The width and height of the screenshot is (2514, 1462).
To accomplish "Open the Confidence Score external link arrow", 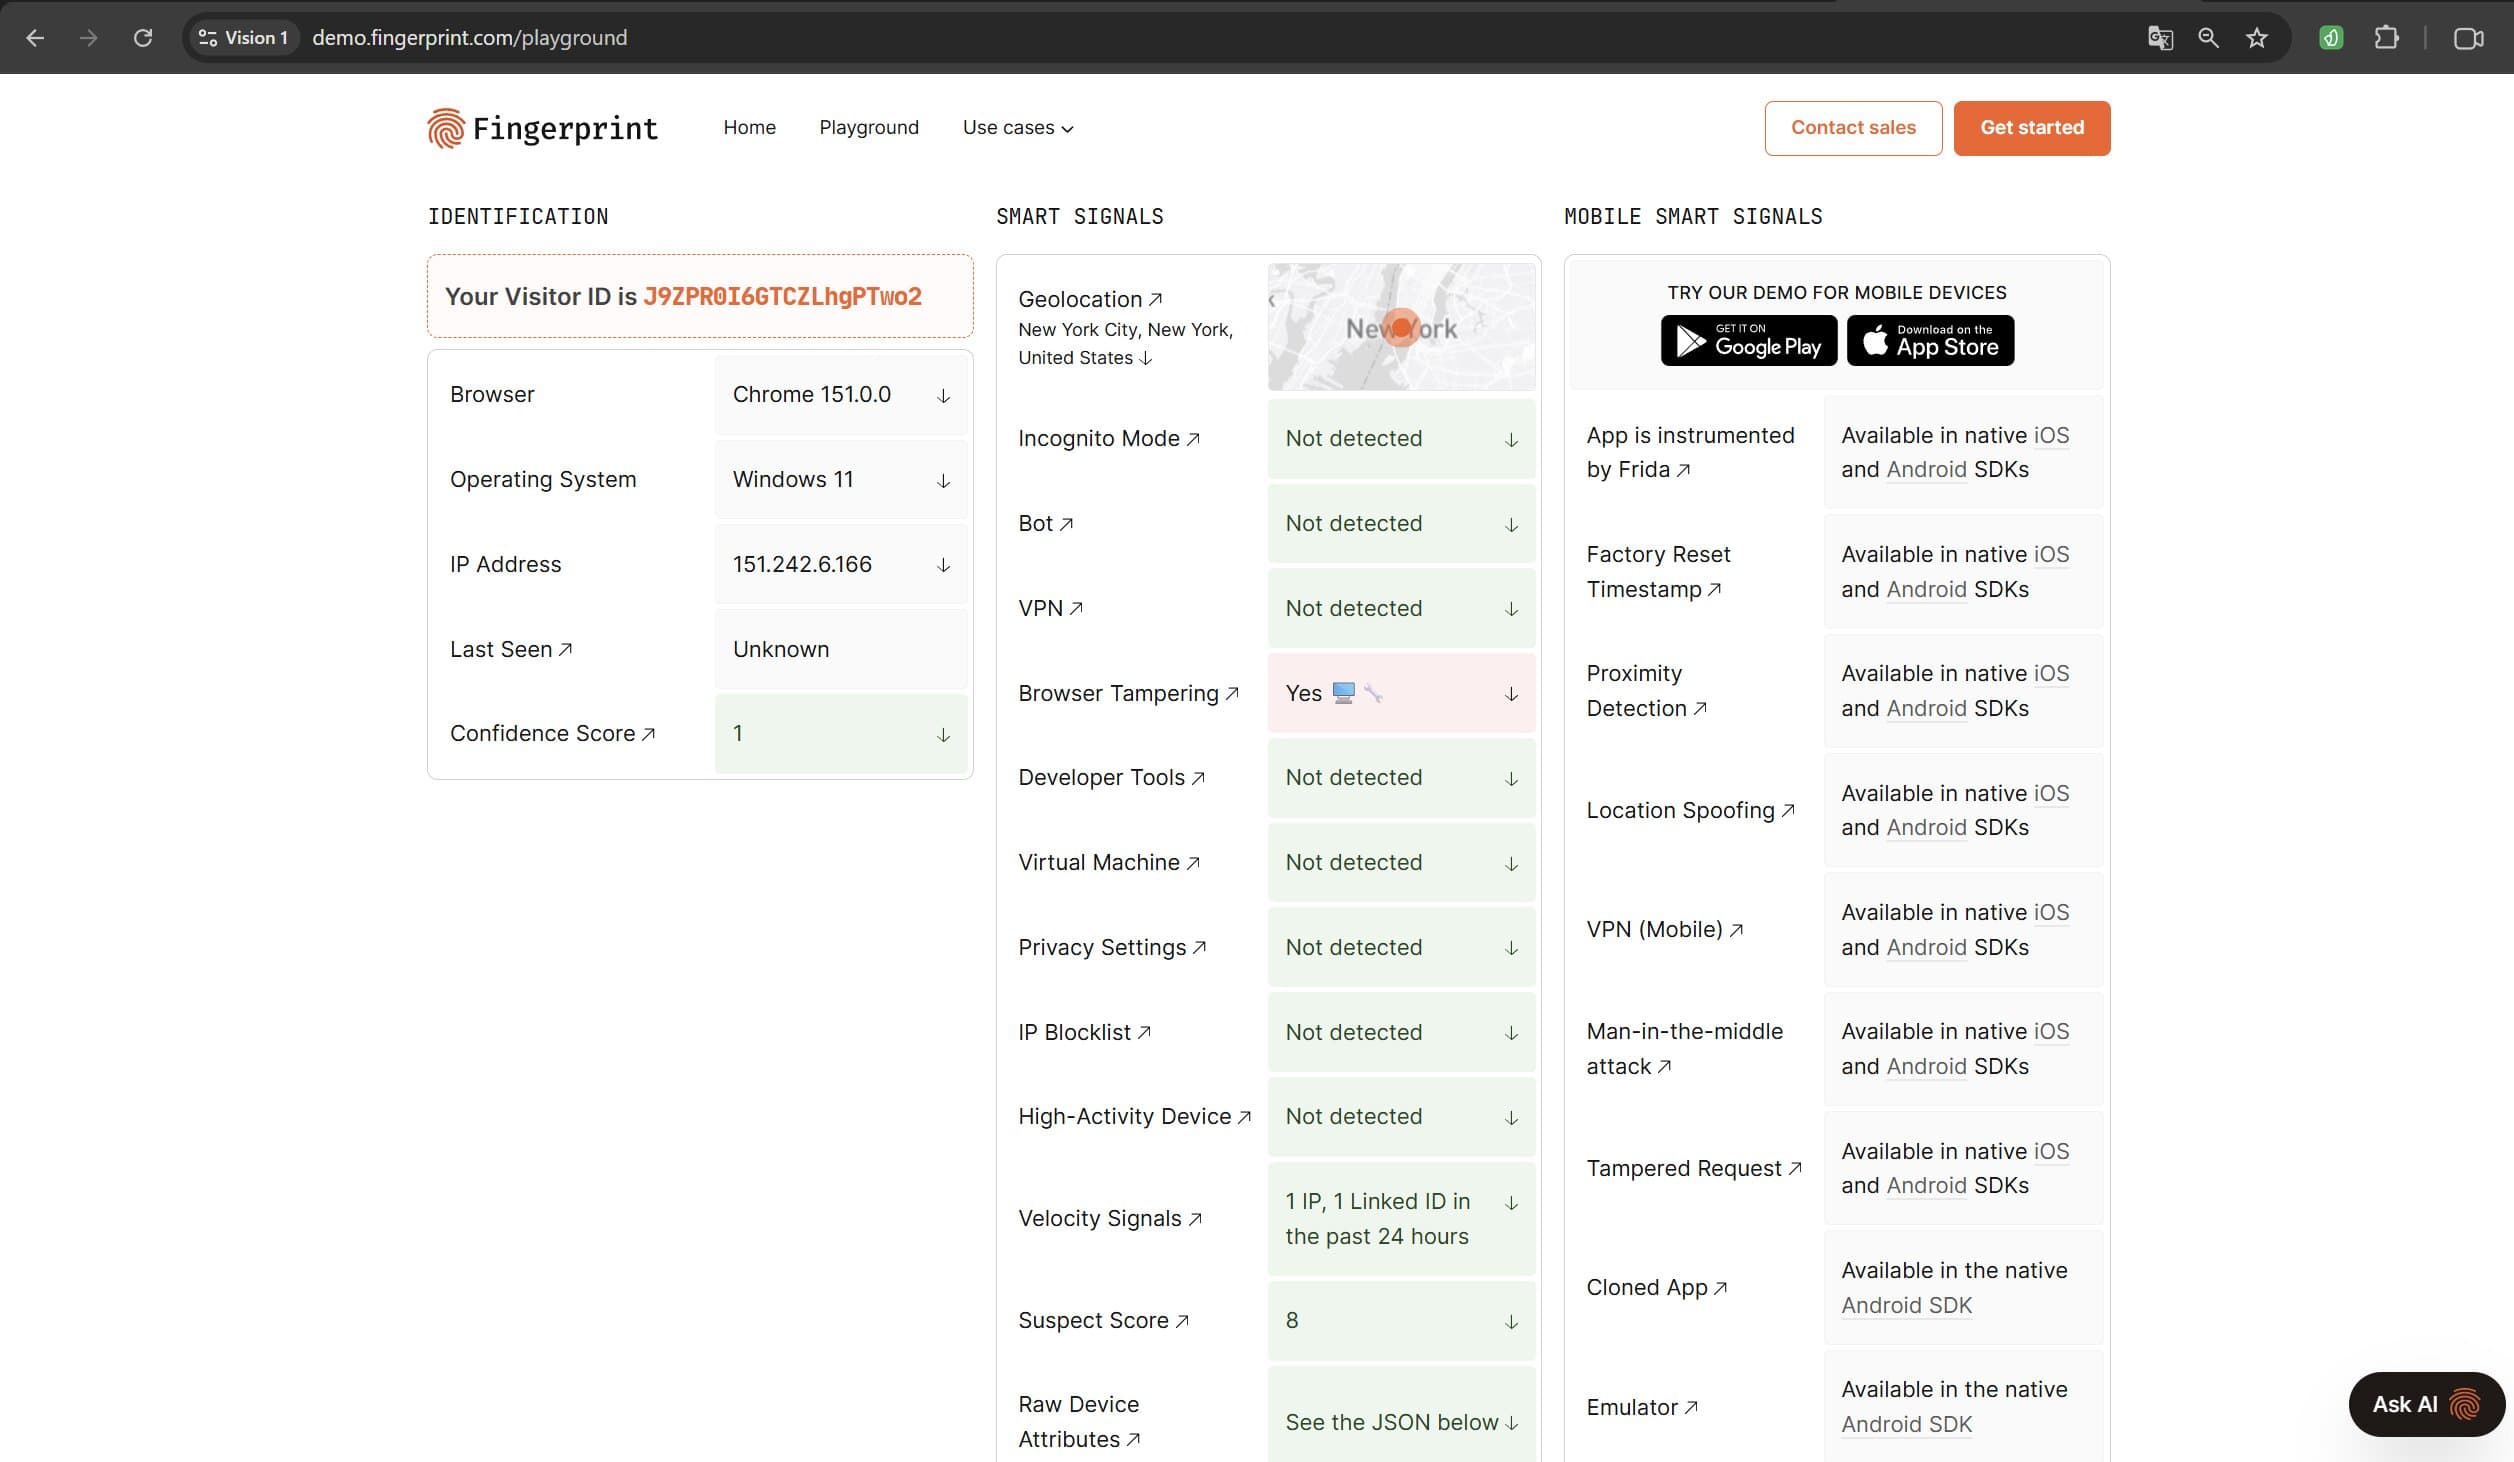I will pyautogui.click(x=648, y=734).
